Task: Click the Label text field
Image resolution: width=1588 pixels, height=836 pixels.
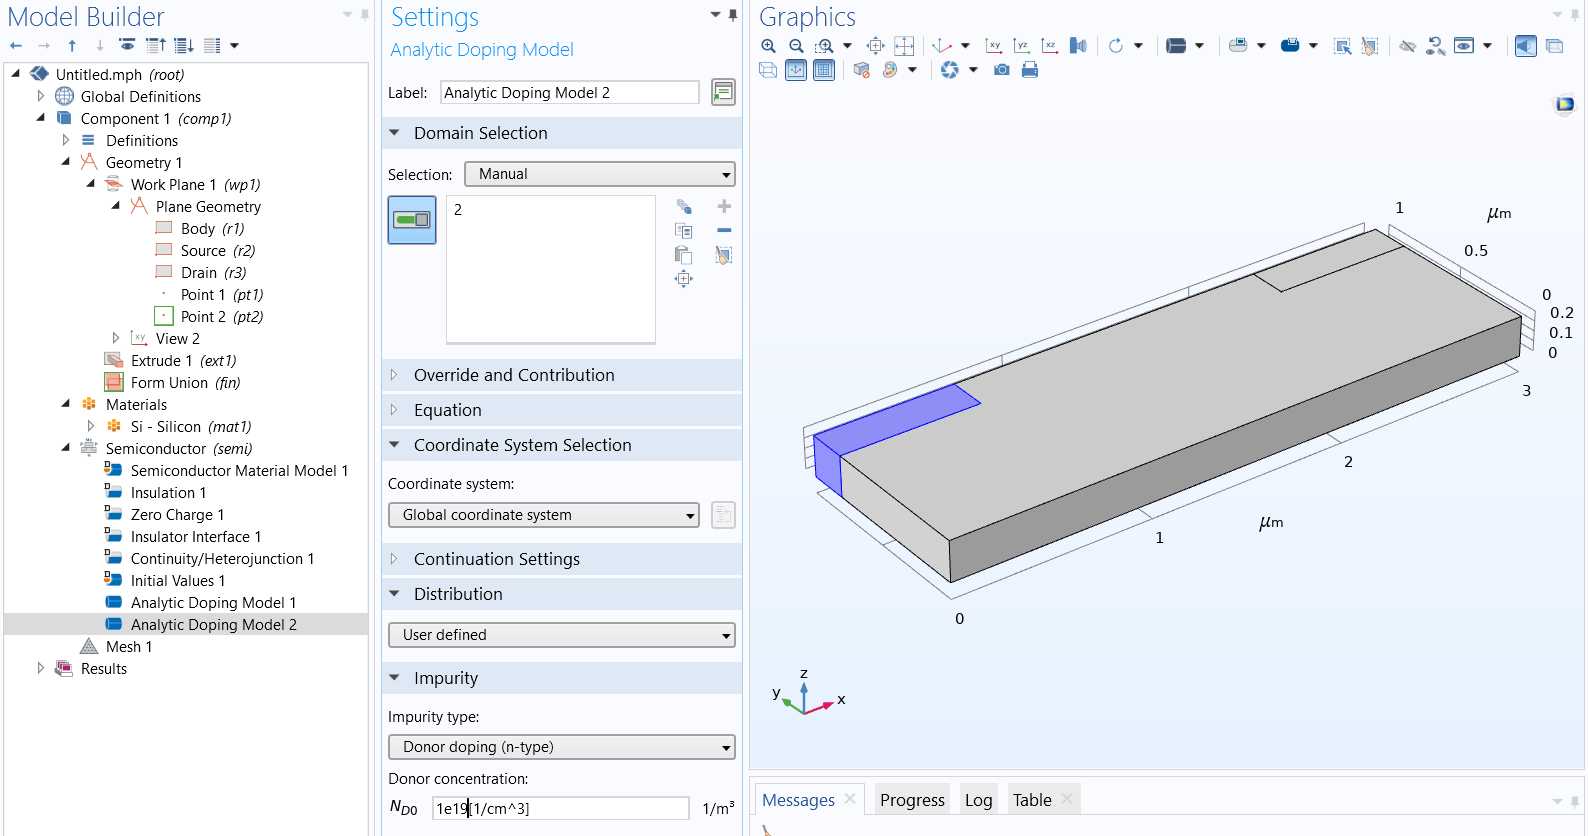Action: pos(570,92)
